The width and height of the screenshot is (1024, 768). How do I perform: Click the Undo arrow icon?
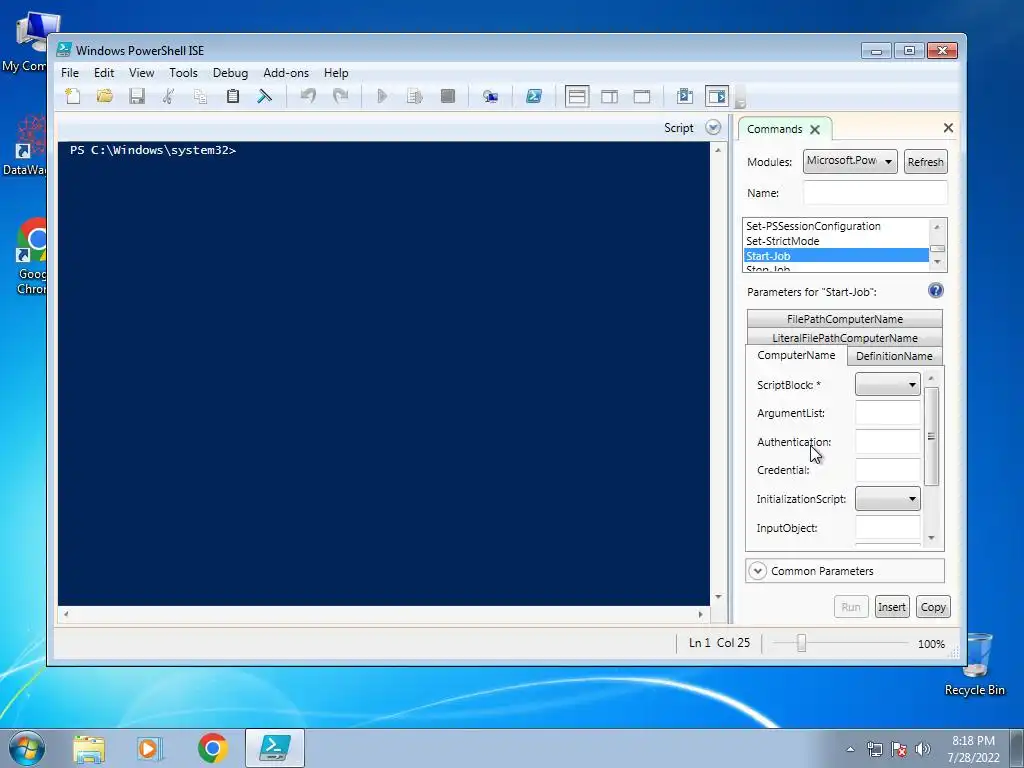[x=308, y=97]
